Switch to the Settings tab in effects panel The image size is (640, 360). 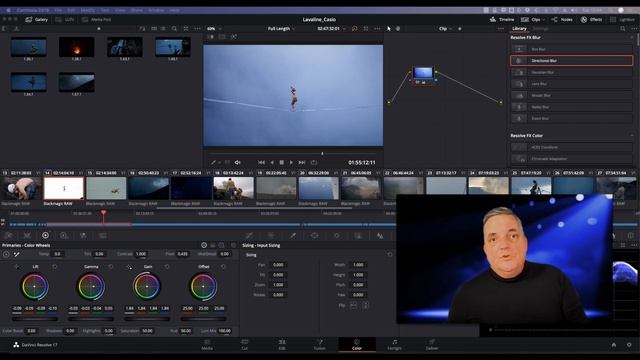540,29
